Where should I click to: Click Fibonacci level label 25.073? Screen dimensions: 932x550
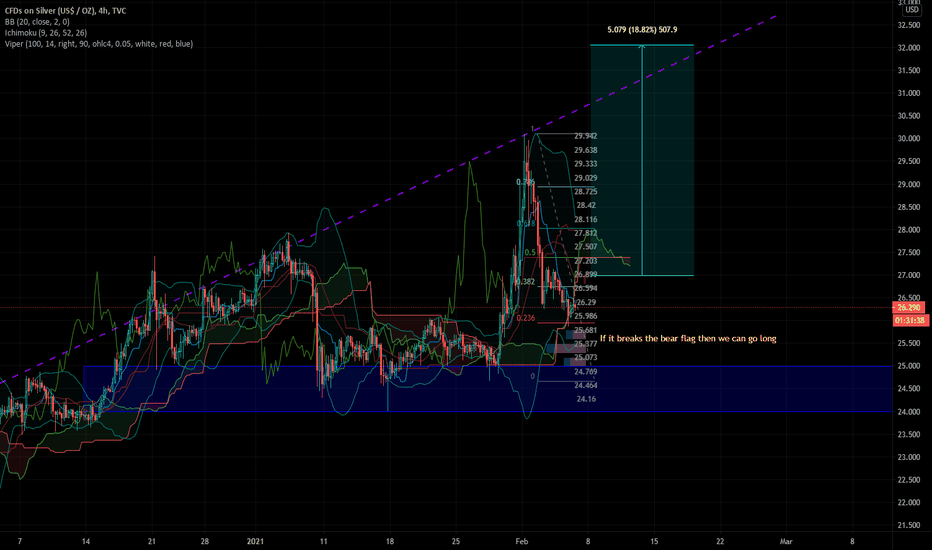click(x=585, y=358)
